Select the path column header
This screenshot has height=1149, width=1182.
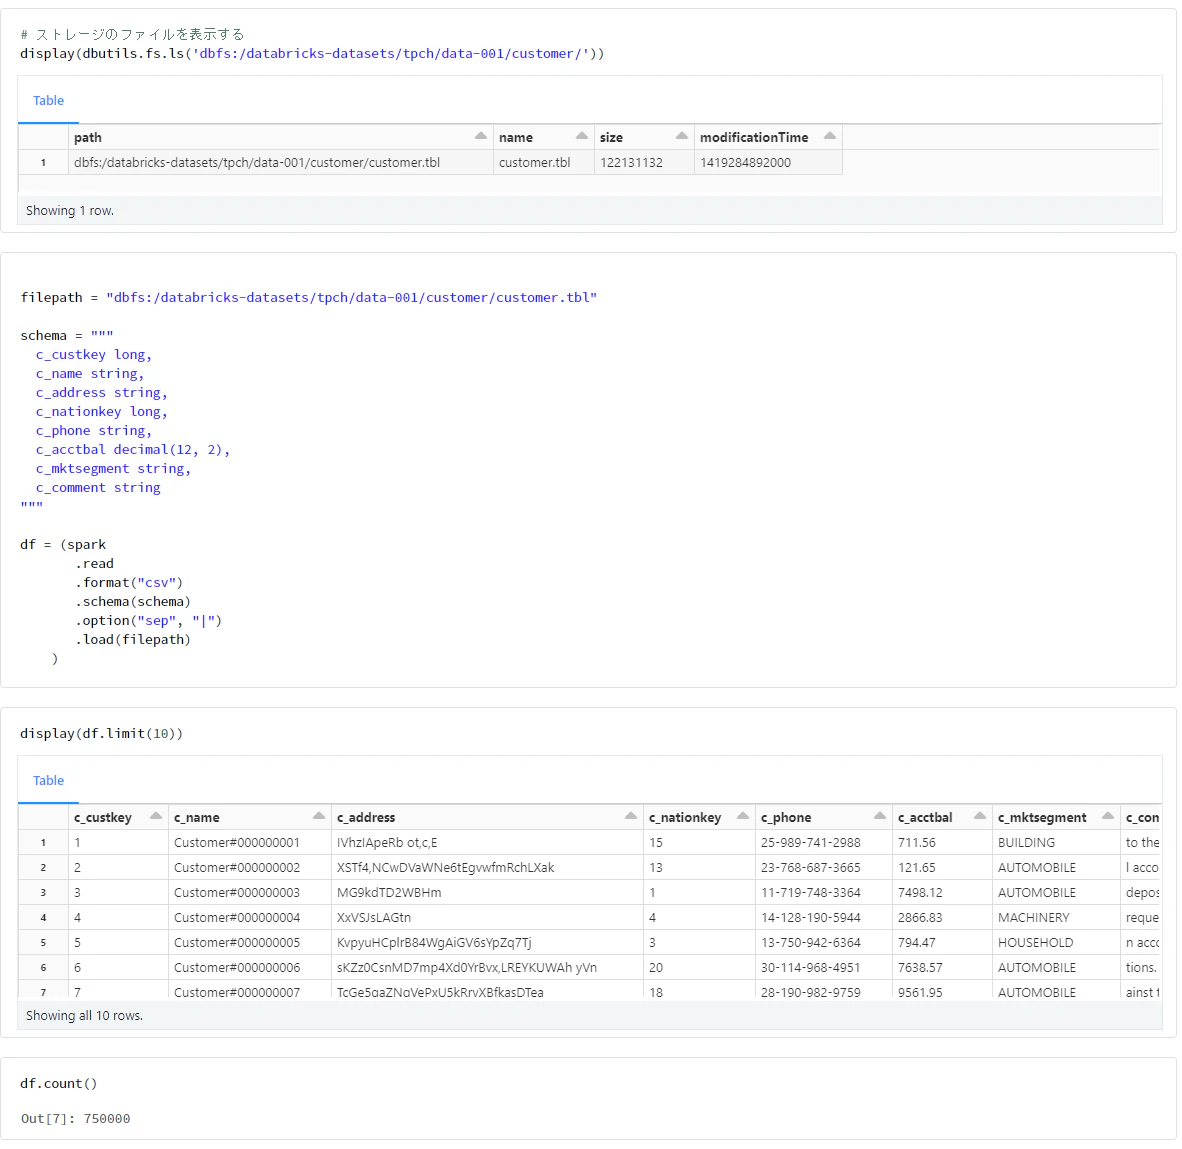[280, 137]
